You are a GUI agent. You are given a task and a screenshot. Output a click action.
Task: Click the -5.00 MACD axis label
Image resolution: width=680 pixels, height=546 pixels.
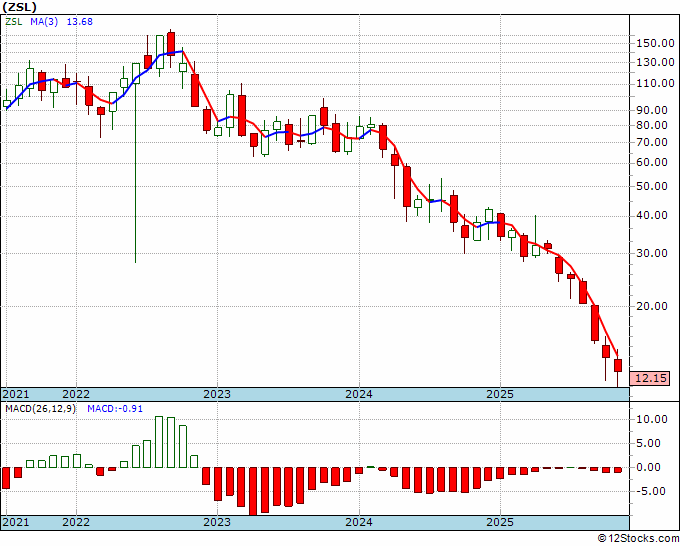point(652,491)
